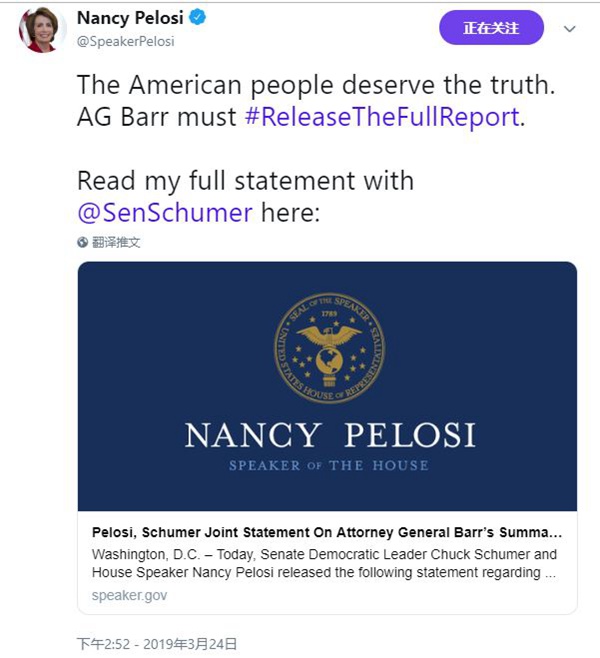Click the NANCY PELOSI banner title in card
Viewport: 600px width, 658px height.
click(329, 435)
